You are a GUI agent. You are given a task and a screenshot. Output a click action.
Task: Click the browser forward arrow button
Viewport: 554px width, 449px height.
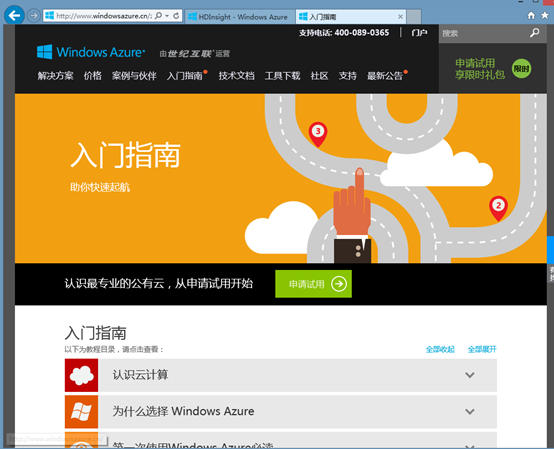(34, 16)
